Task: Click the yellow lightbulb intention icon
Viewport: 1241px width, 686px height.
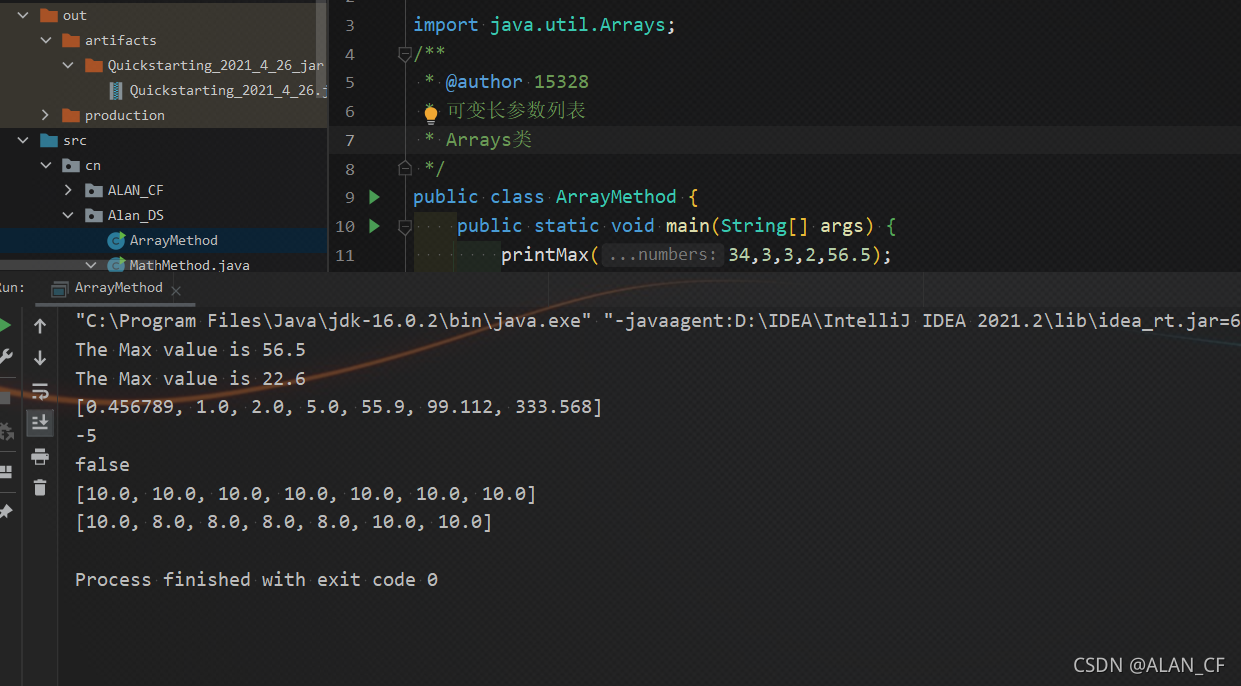Action: click(431, 113)
